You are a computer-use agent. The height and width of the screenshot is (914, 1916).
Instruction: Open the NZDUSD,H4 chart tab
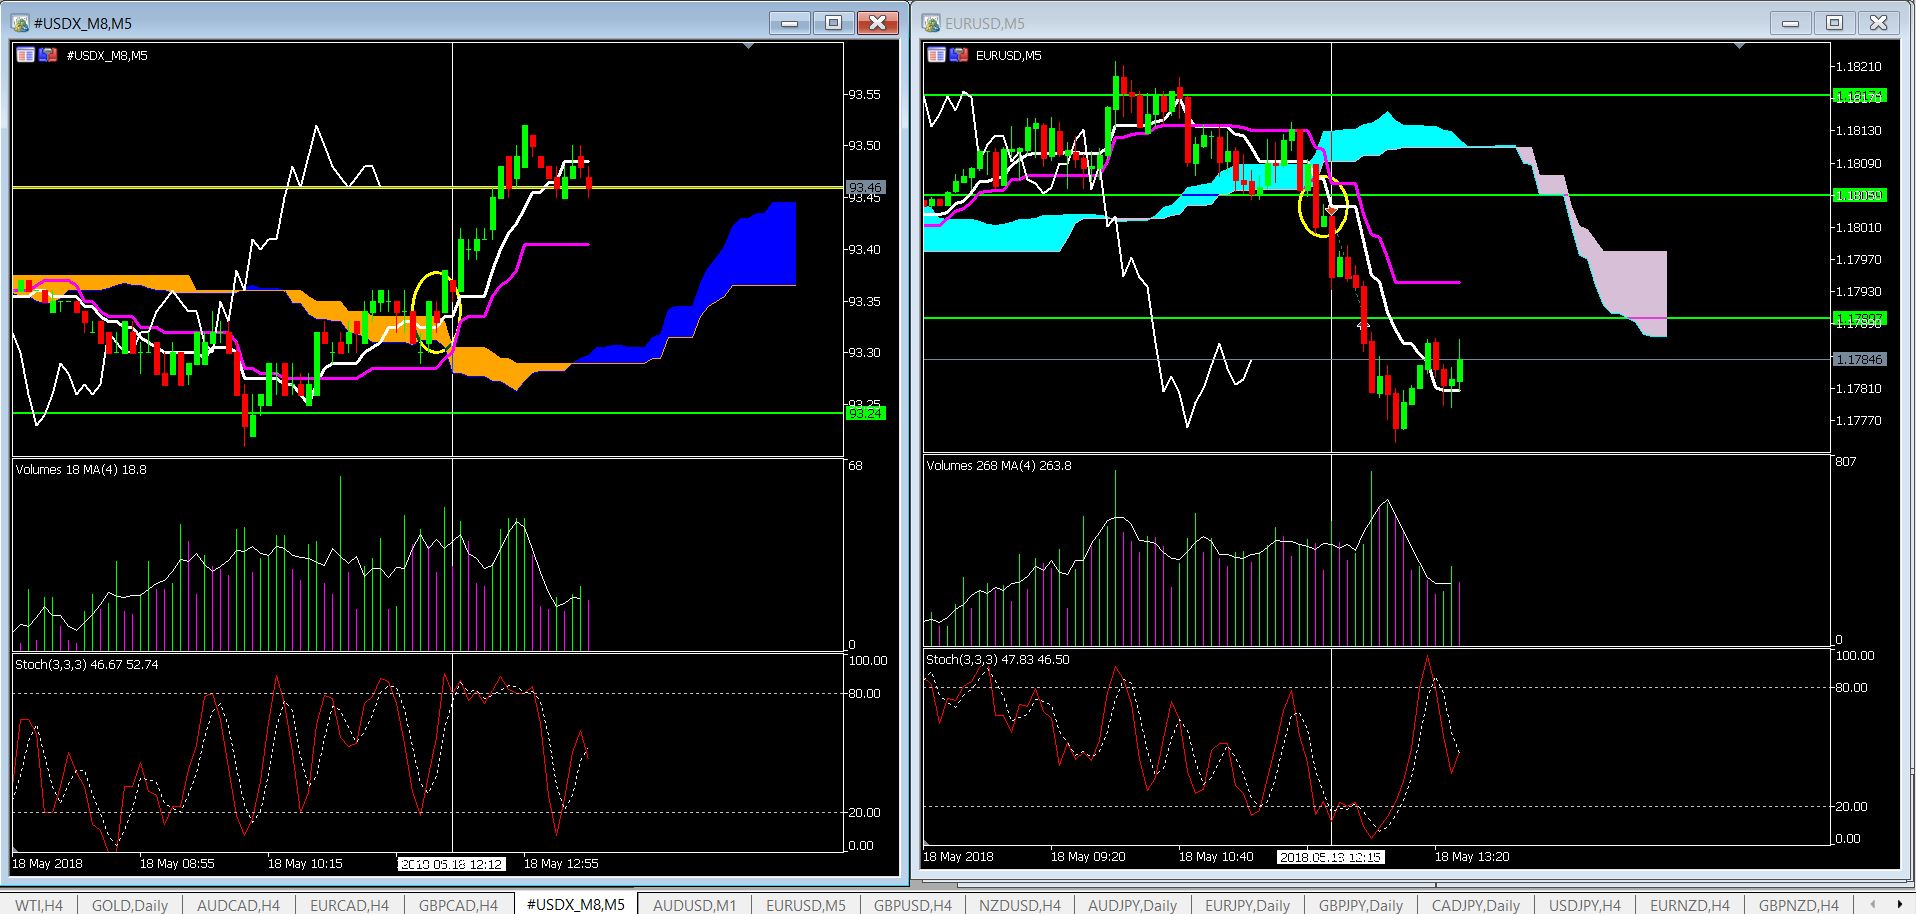pyautogui.click(x=1020, y=904)
